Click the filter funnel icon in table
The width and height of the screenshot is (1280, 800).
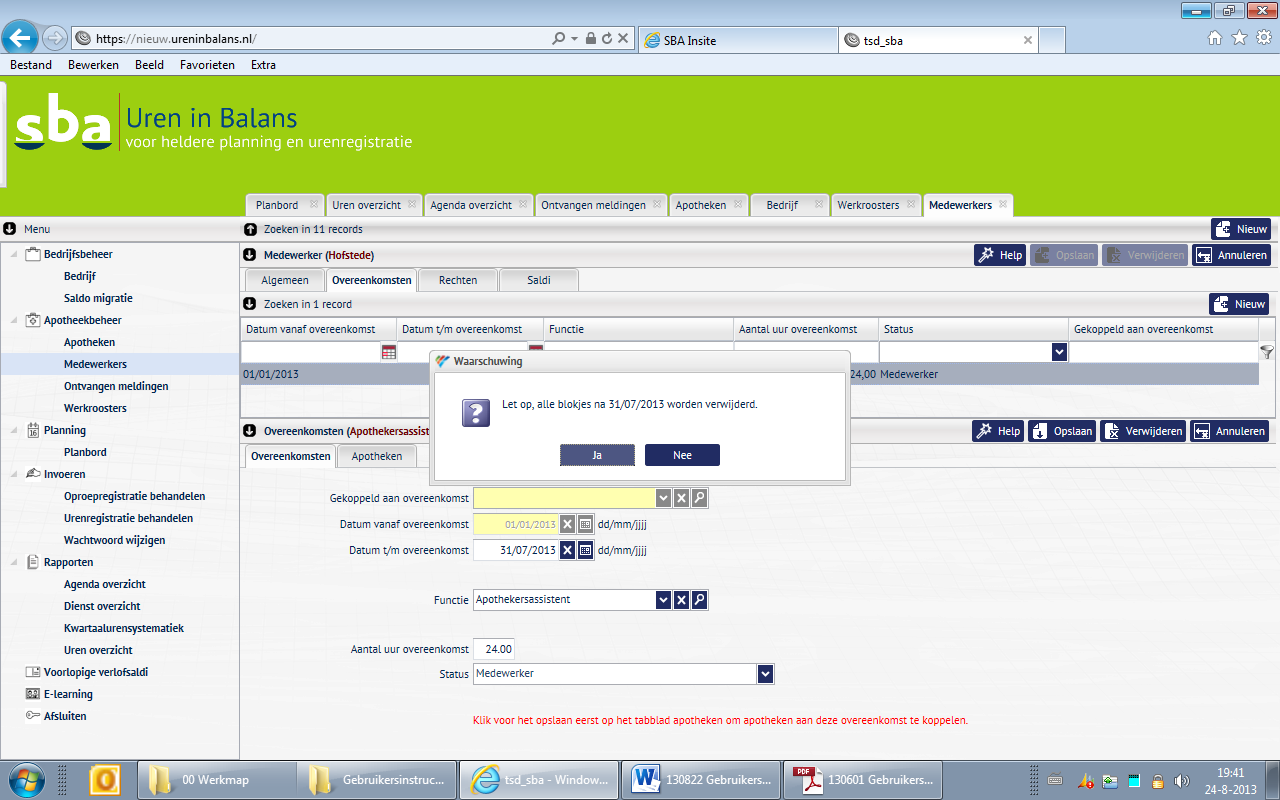tap(1267, 352)
